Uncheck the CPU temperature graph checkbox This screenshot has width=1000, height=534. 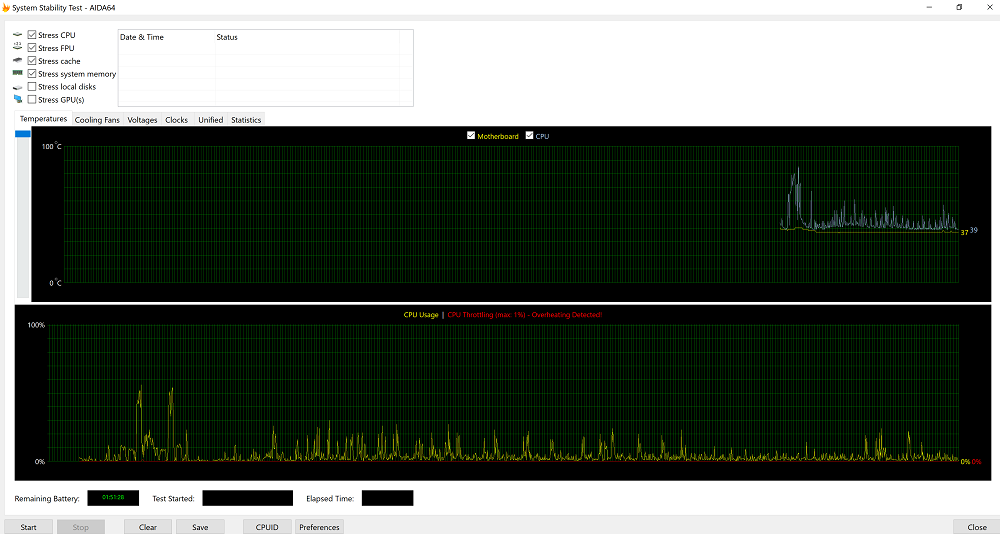(530, 136)
